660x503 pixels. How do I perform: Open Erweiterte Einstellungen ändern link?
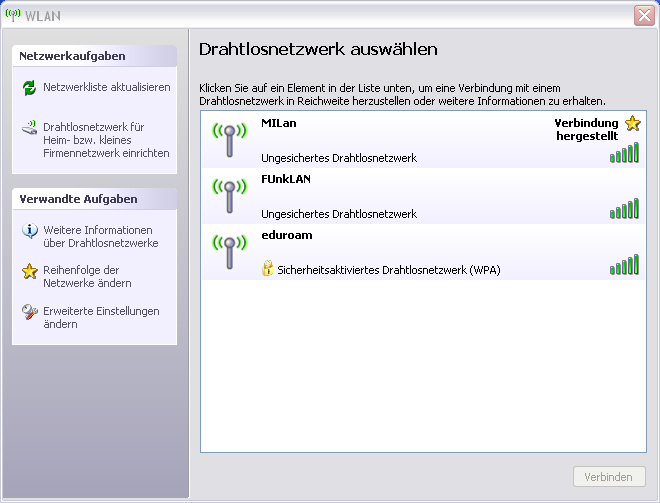coord(100,318)
